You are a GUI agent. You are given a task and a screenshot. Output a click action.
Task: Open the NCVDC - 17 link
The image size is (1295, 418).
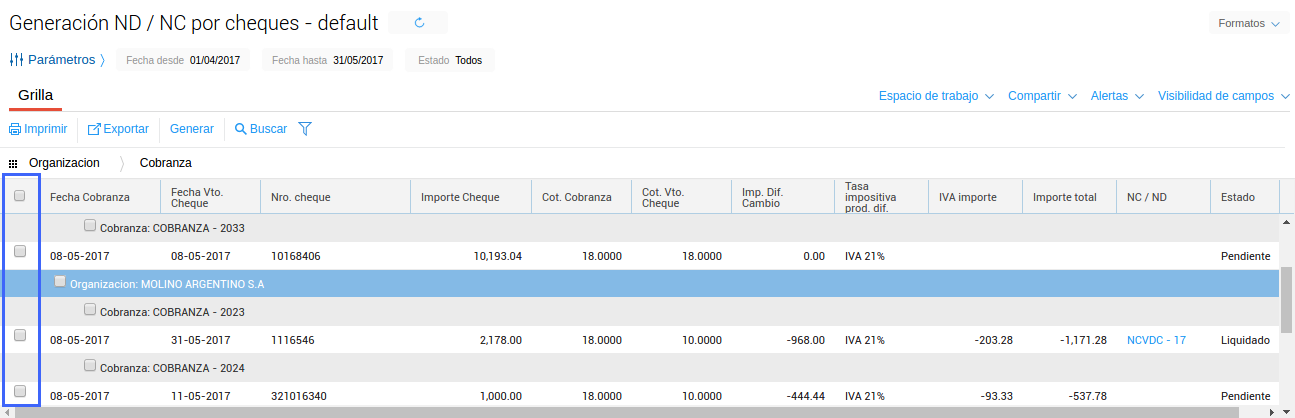pyautogui.click(x=1156, y=340)
